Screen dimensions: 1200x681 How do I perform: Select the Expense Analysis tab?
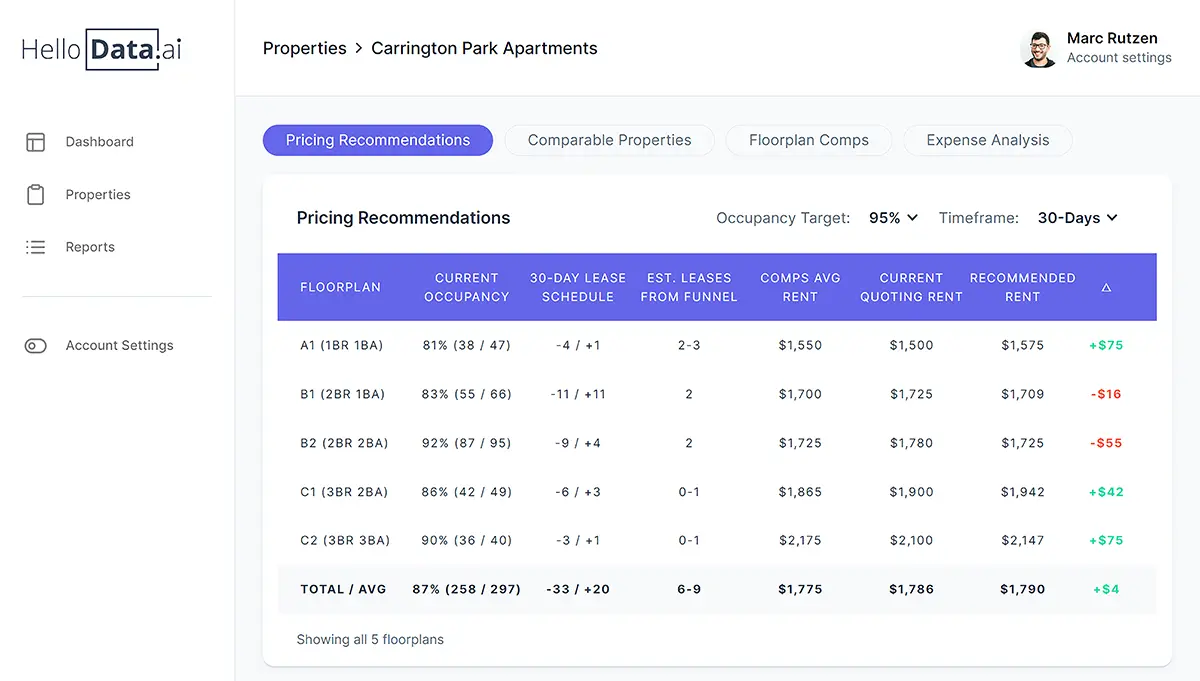click(987, 140)
